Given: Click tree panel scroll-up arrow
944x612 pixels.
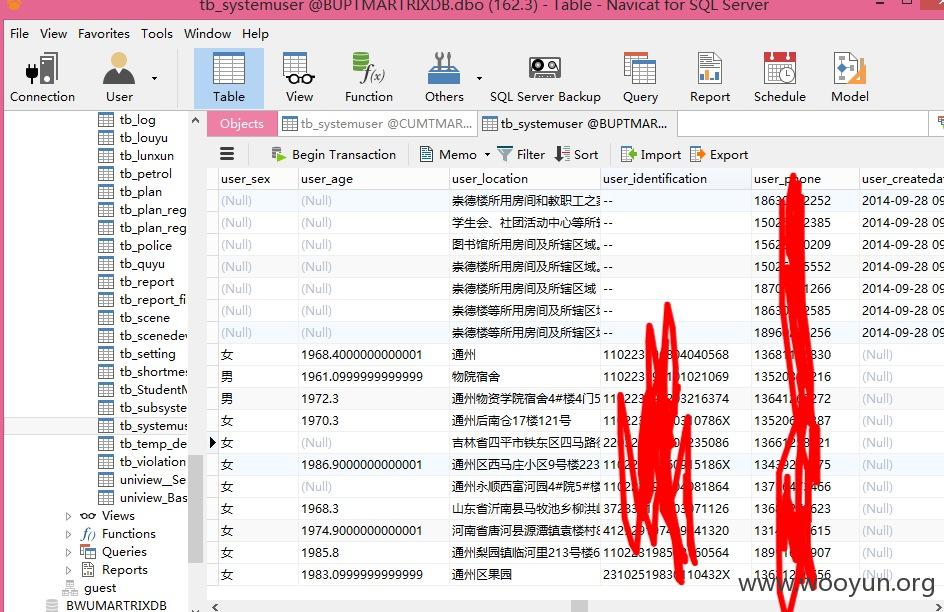Looking at the screenshot, I should coord(195,120).
